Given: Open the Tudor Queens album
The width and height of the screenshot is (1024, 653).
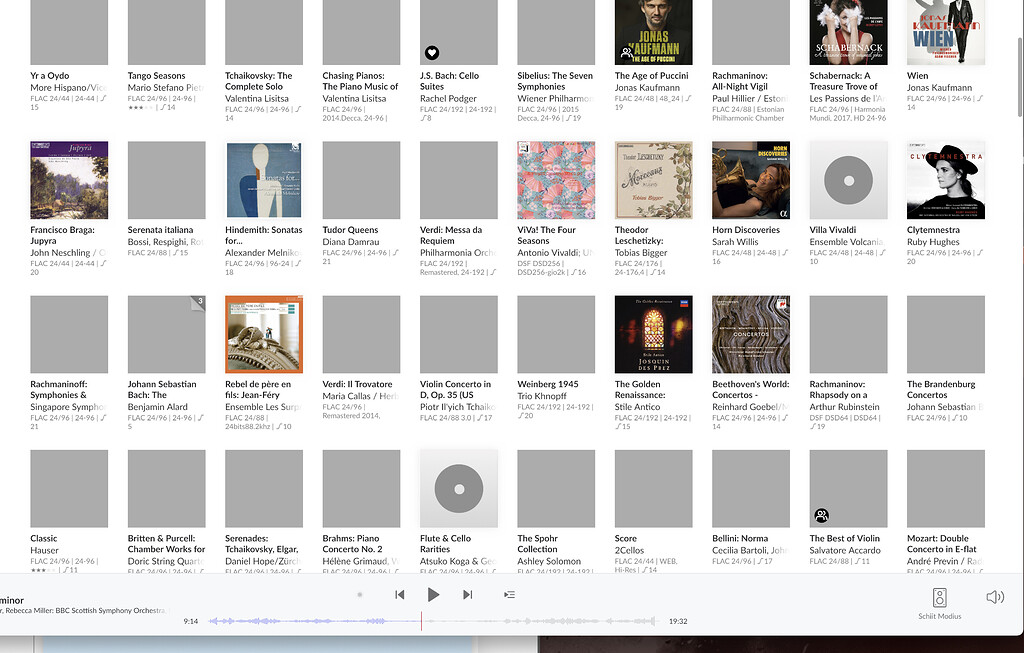Looking at the screenshot, I should pos(361,179).
